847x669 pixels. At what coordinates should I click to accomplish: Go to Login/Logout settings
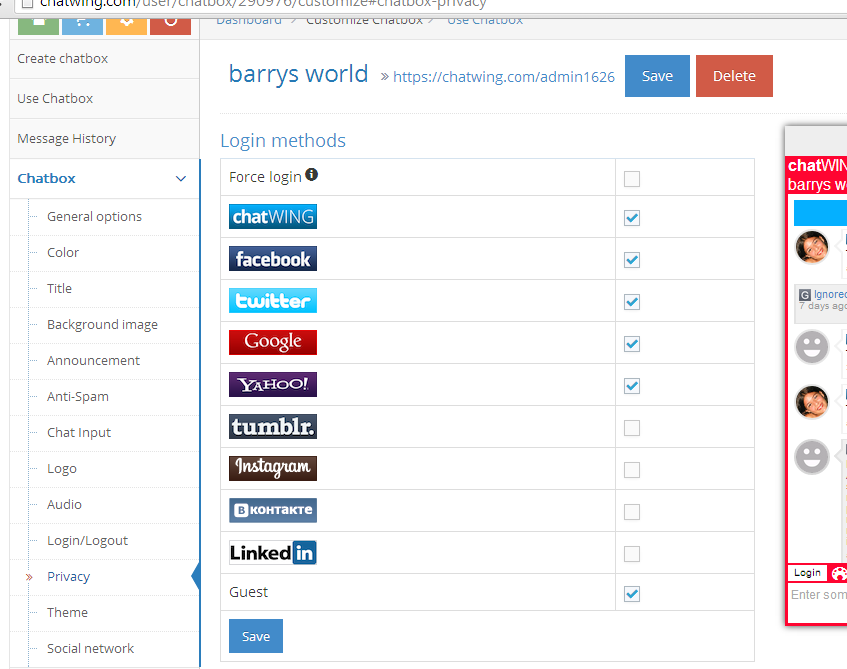87,541
